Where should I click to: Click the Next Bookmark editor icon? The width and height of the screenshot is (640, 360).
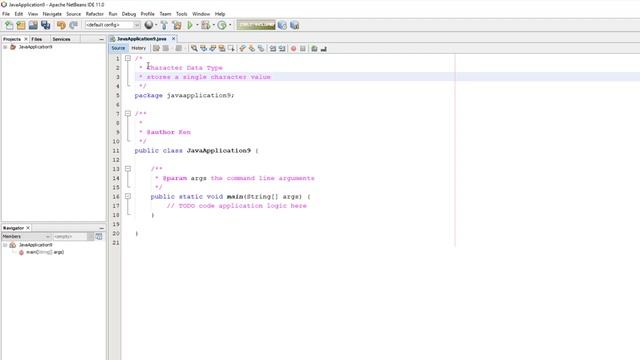point(251,49)
